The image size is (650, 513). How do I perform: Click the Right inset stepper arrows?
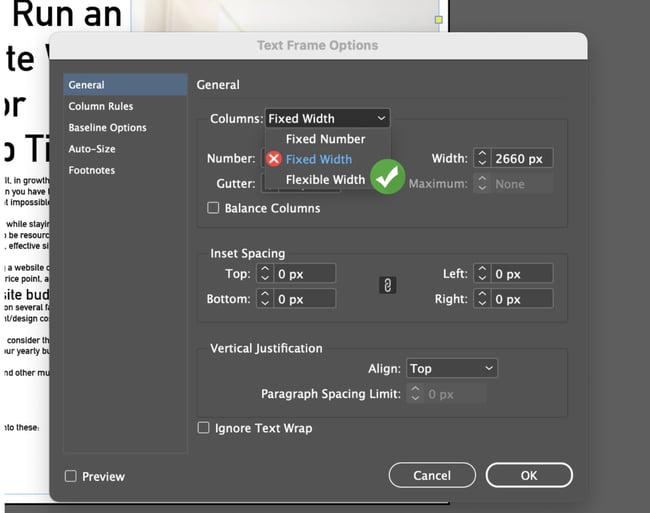pyautogui.click(x=482, y=299)
